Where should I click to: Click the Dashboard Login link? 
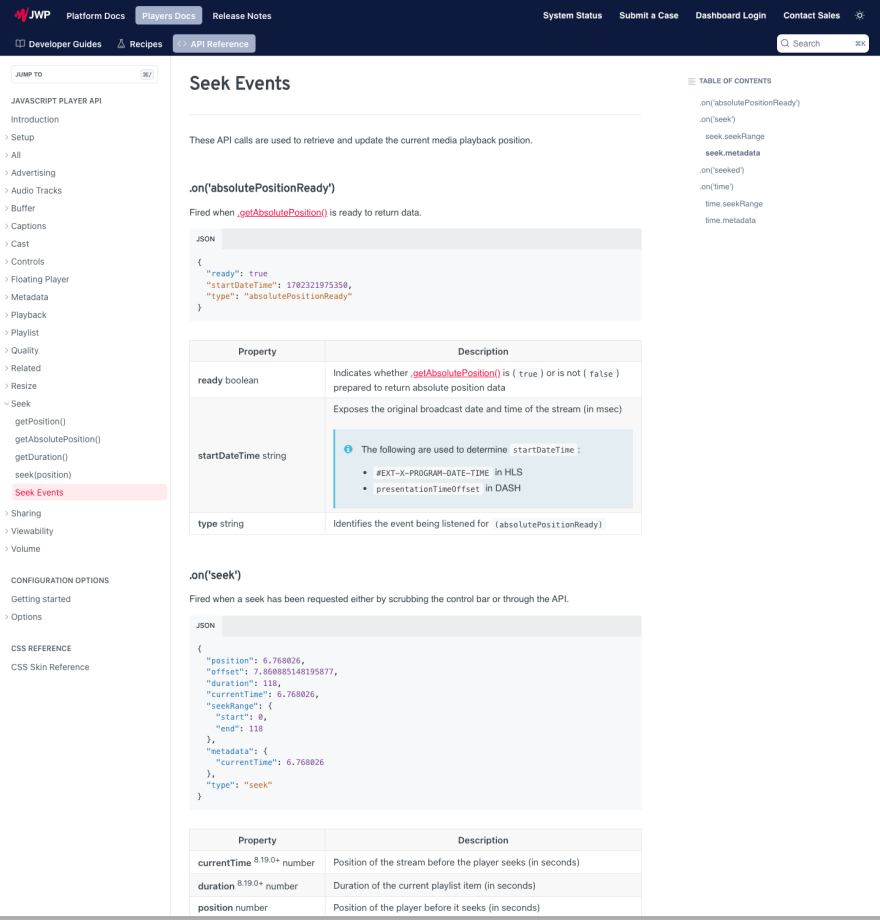click(x=730, y=15)
